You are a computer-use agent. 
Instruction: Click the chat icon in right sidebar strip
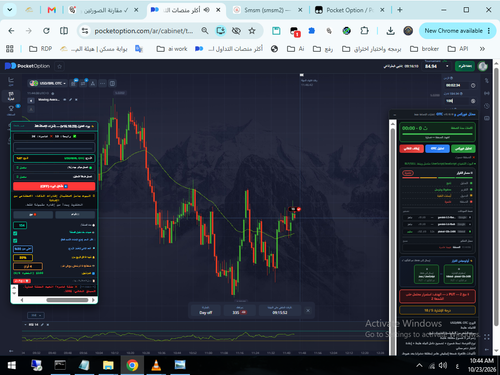(x=487, y=118)
